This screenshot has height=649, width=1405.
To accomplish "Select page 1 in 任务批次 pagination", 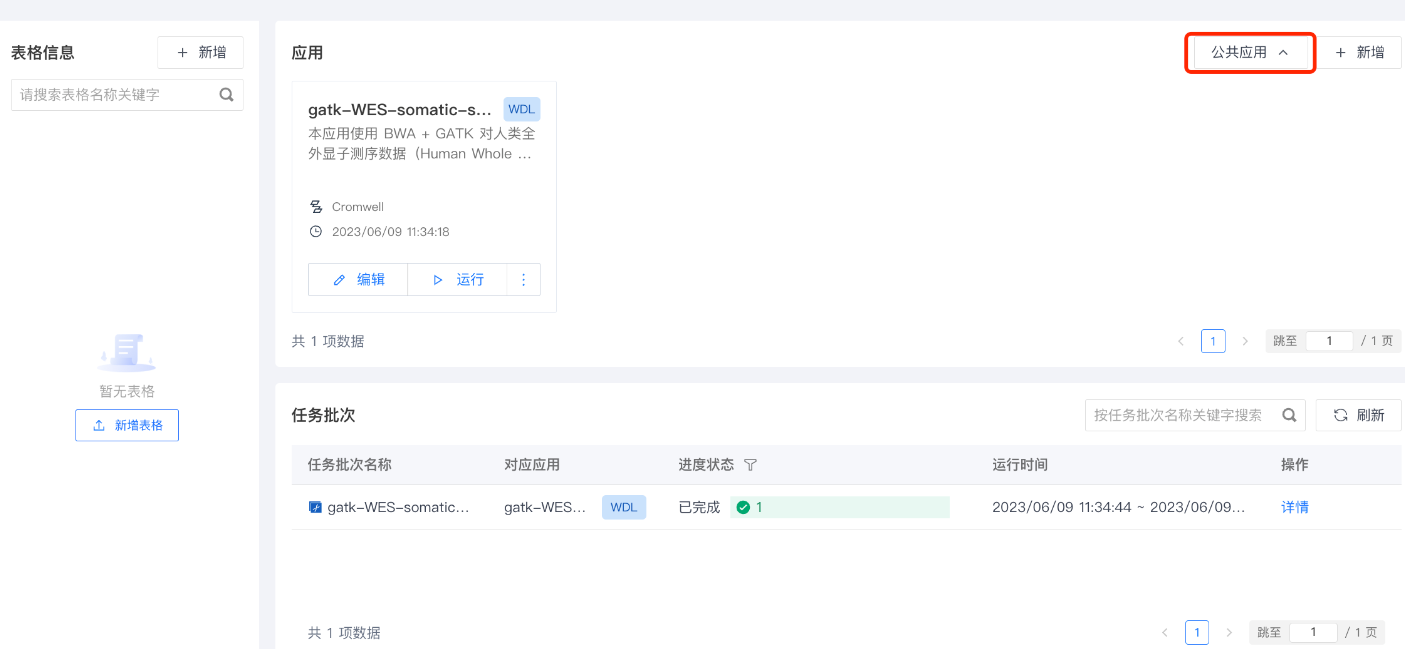I will tap(1197, 632).
